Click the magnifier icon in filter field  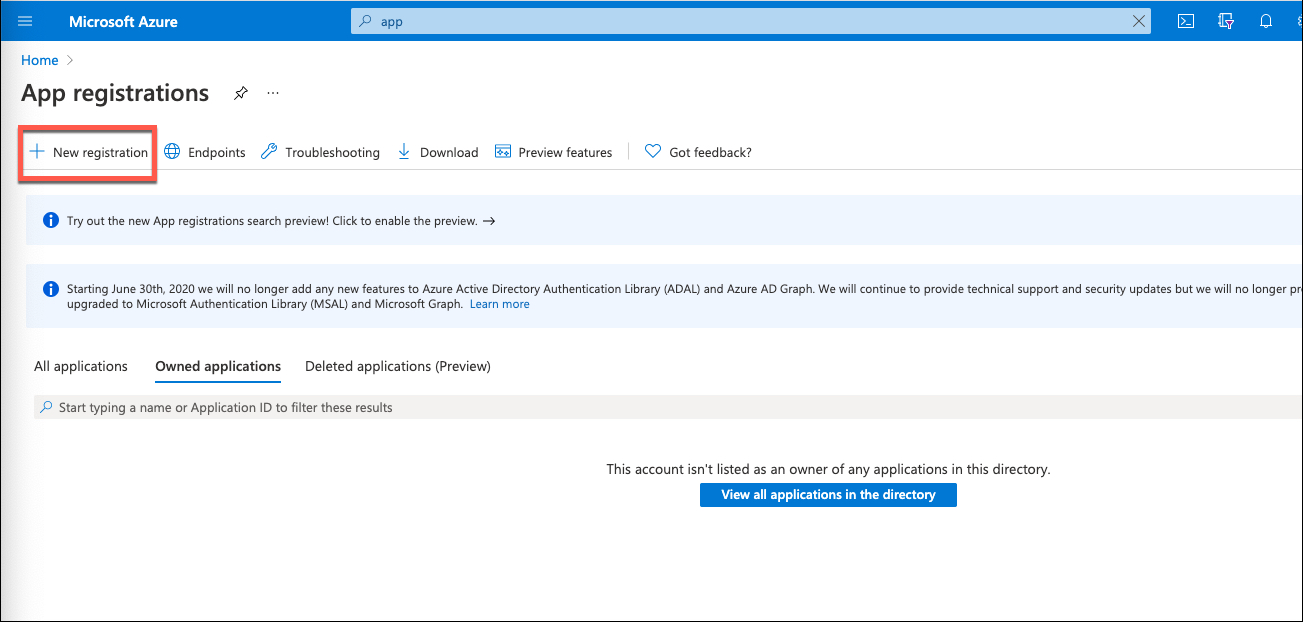46,407
